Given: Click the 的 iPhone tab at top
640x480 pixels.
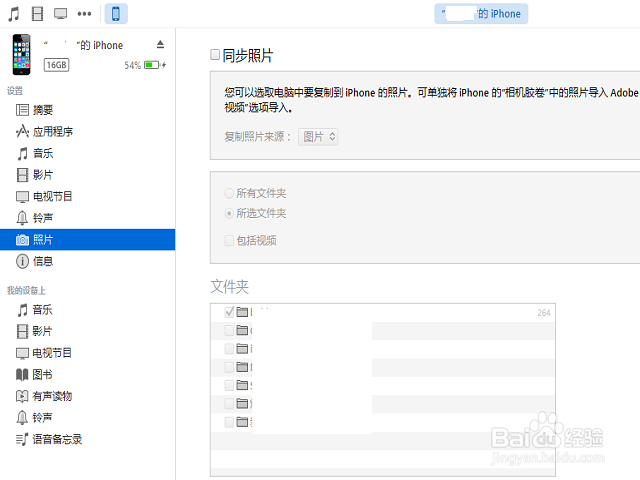Looking at the screenshot, I should [481, 14].
